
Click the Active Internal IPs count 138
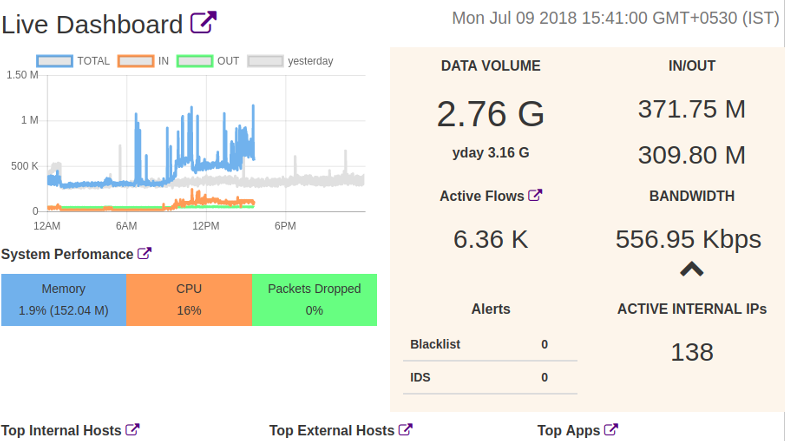coord(692,352)
